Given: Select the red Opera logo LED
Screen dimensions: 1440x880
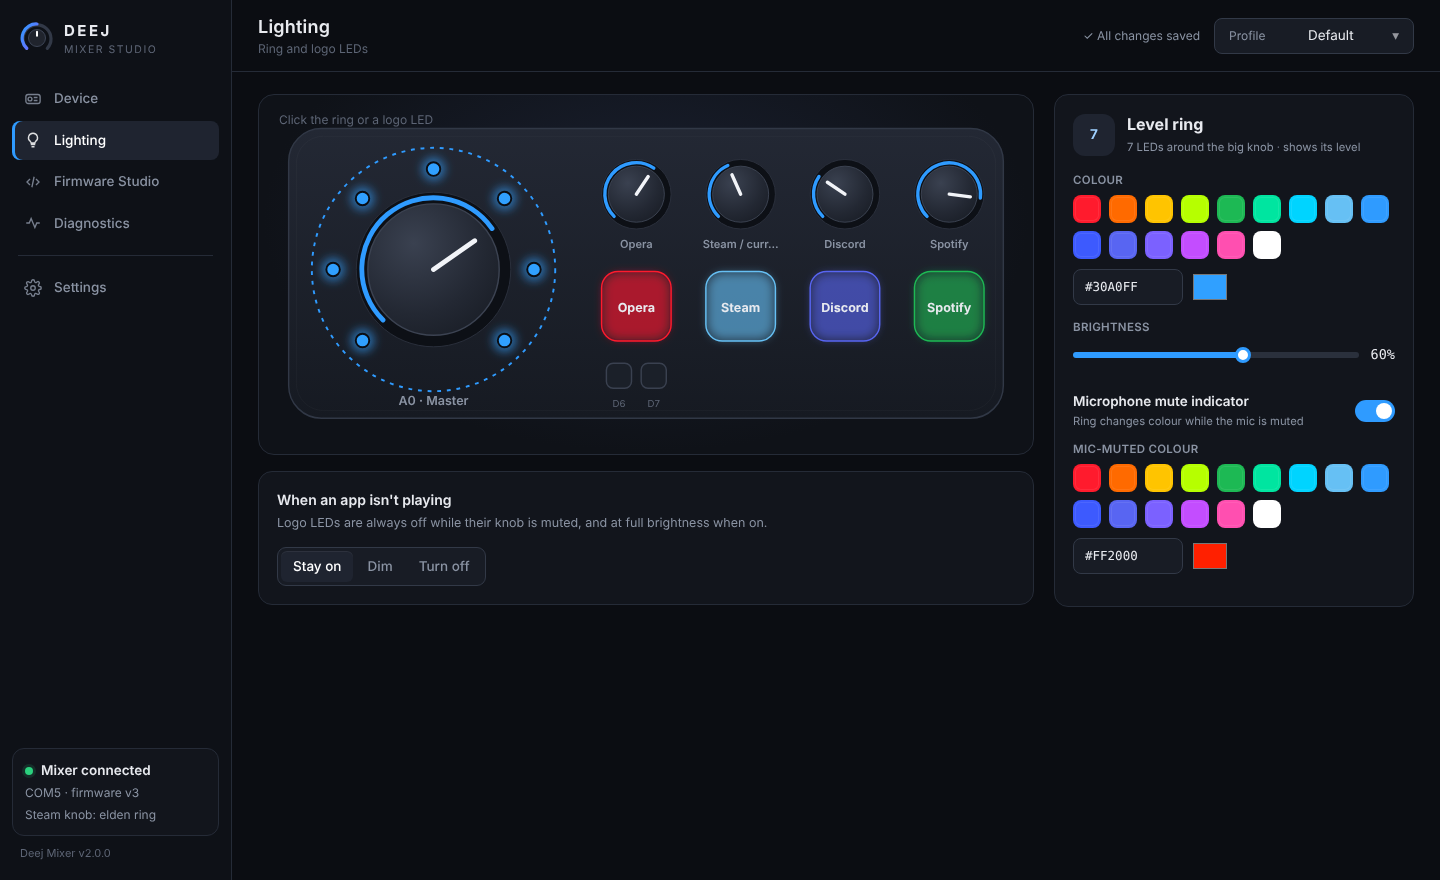Looking at the screenshot, I should click(x=636, y=307).
